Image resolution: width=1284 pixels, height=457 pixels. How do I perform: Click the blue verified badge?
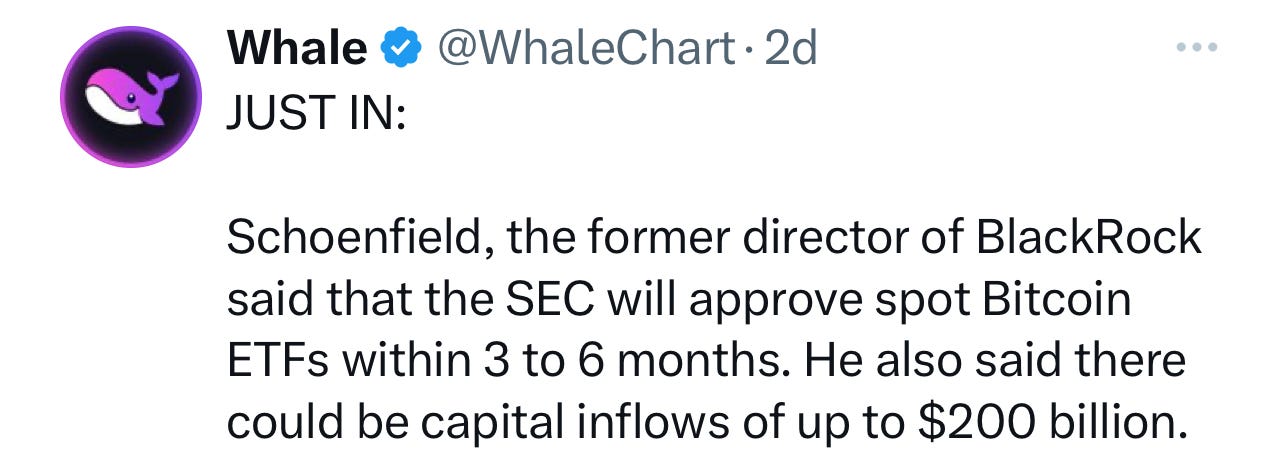(x=401, y=47)
